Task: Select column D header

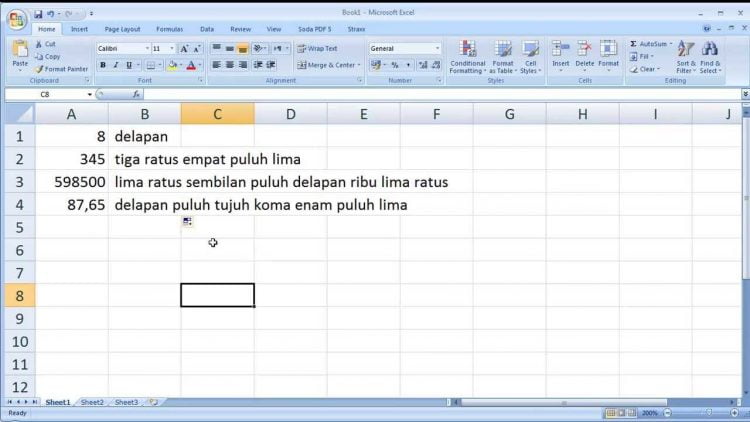Action: (x=290, y=114)
